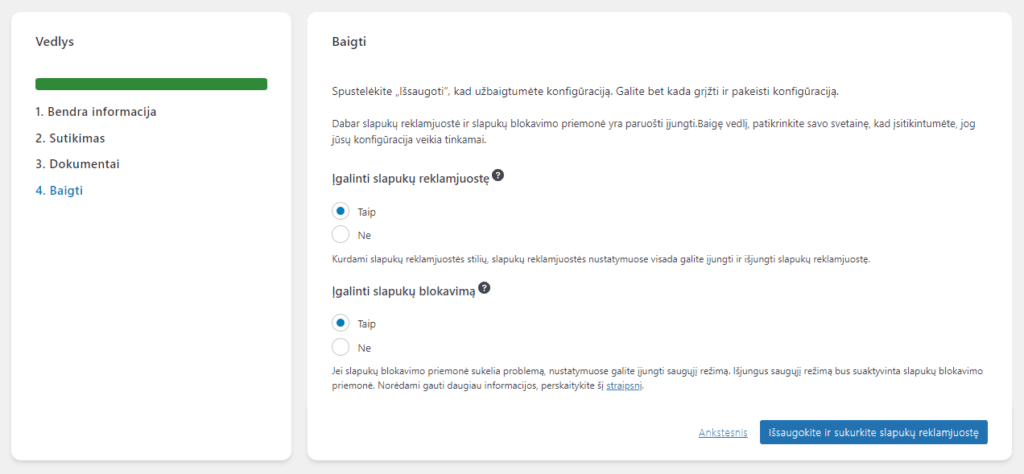Click the Spustelėkite „Išsaugoti“ instruction paragraph

(585, 92)
